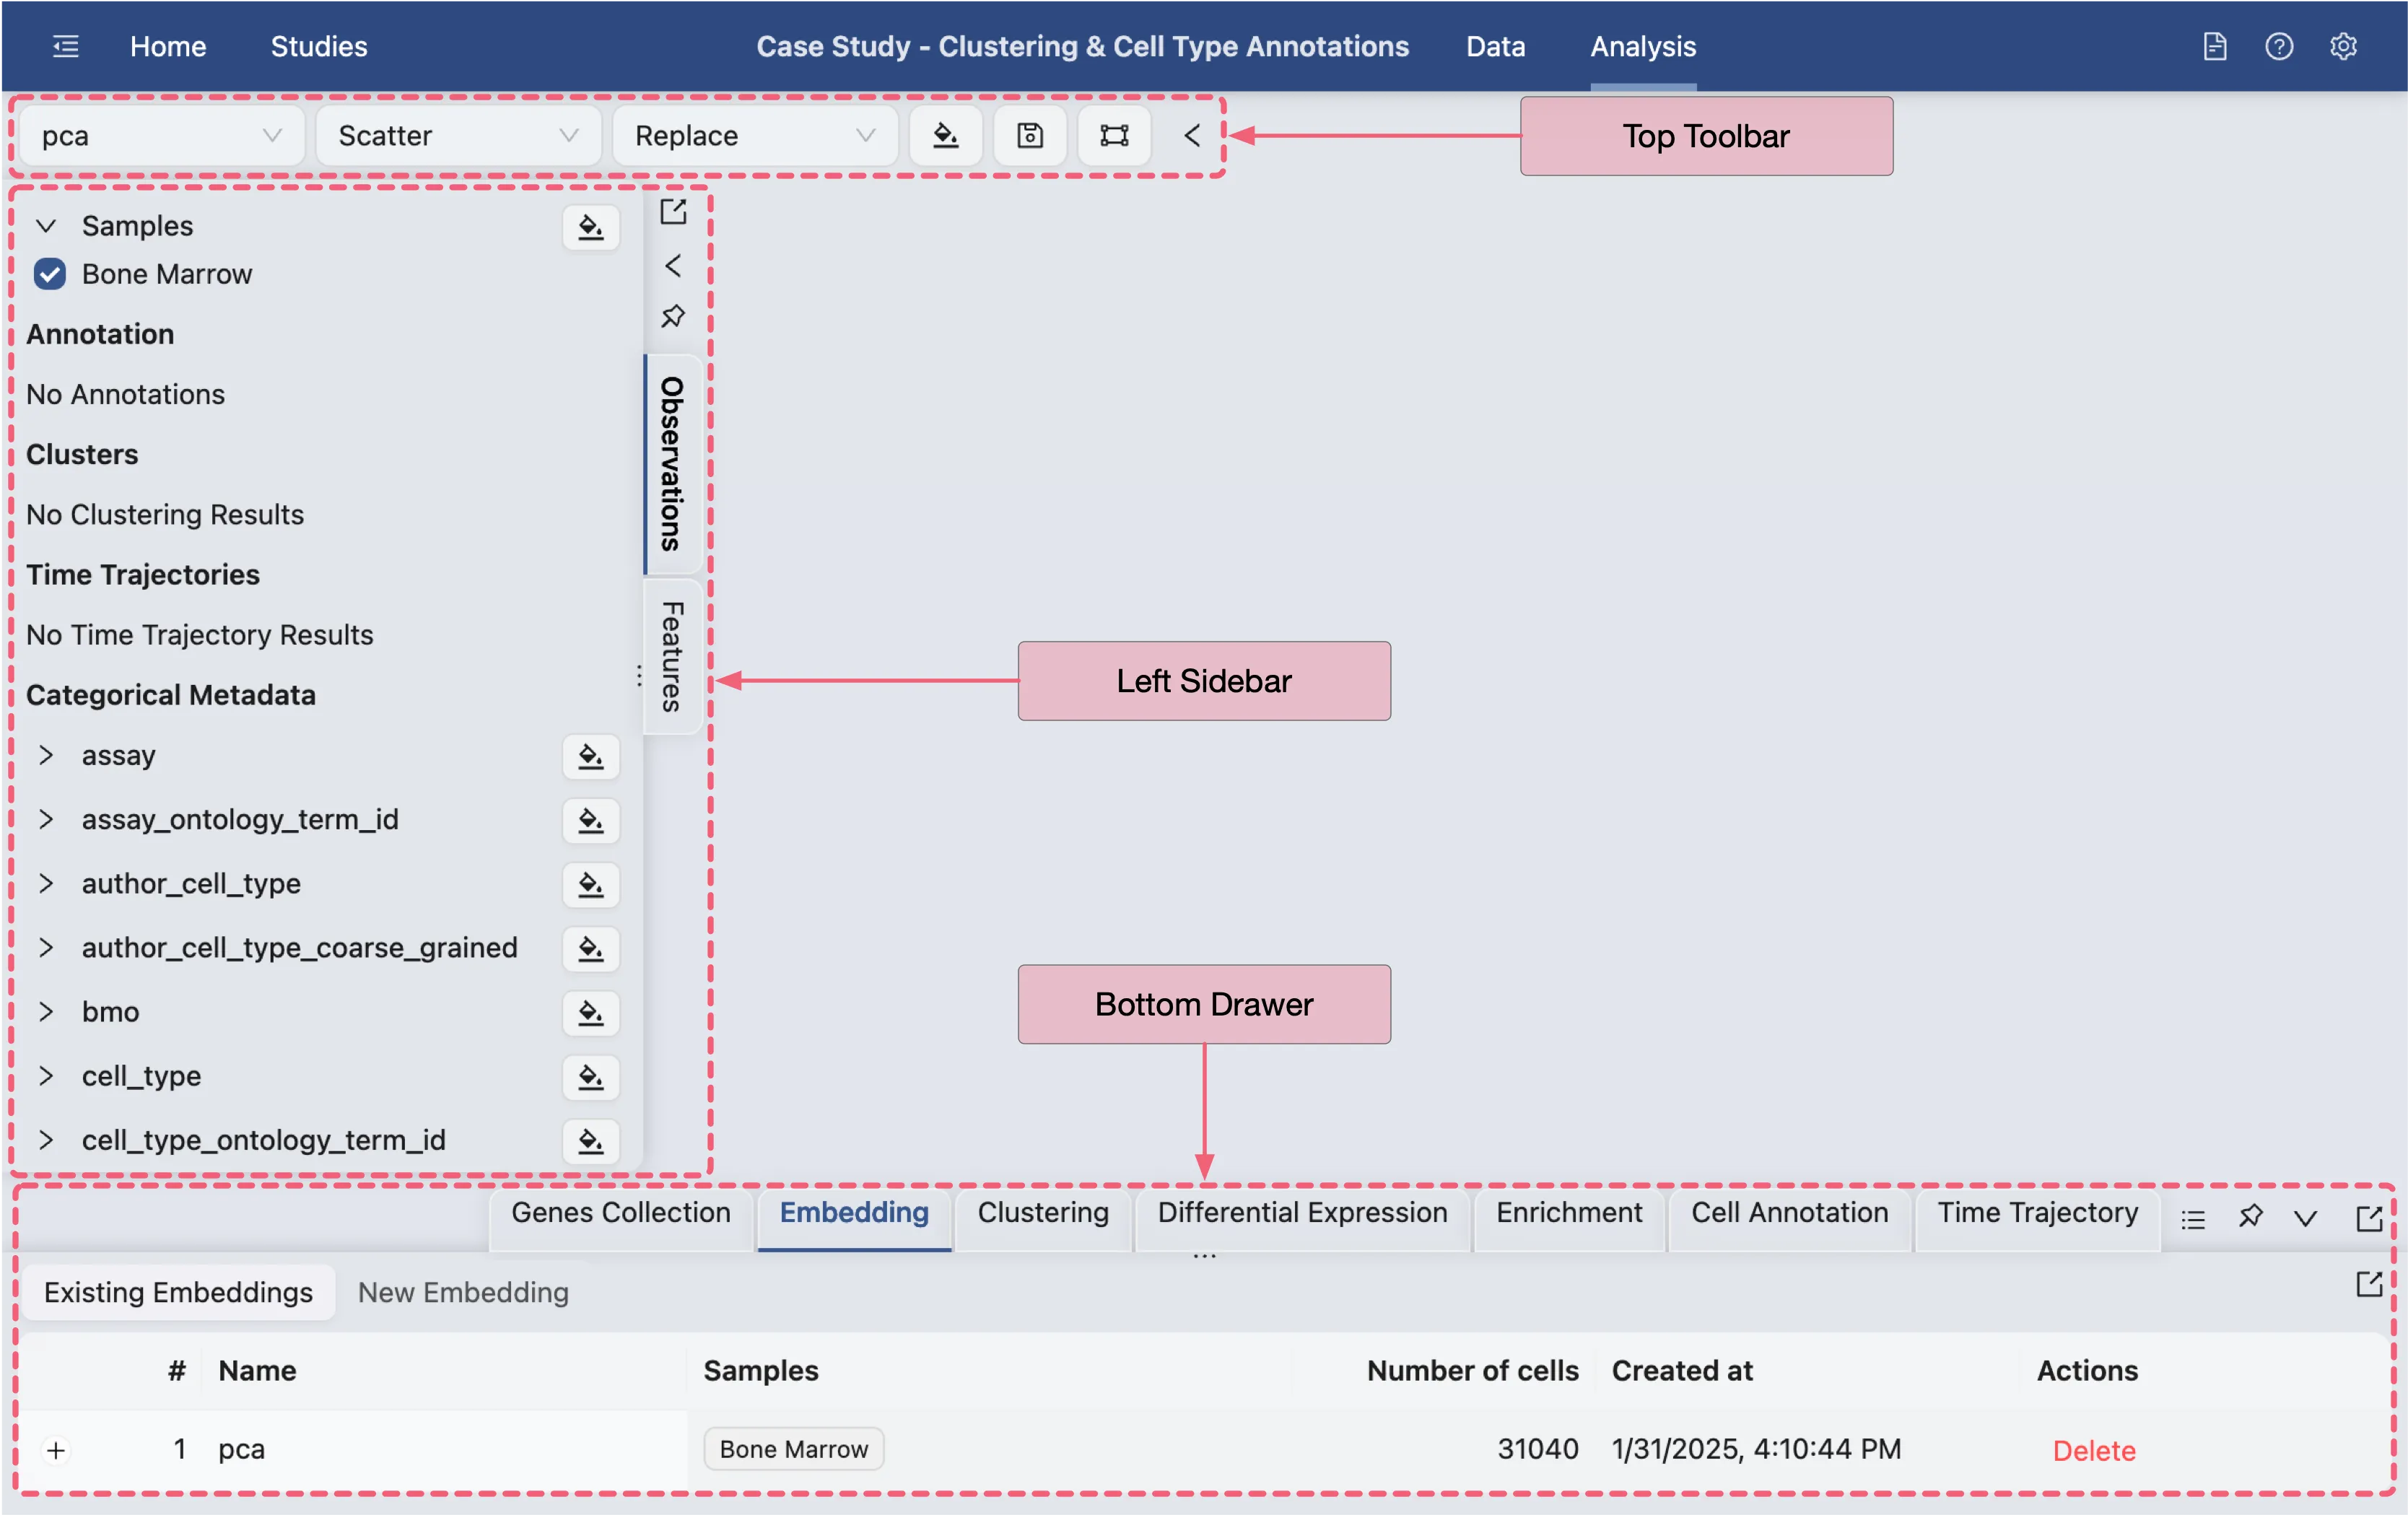The image size is (2408, 1515).
Task: Select the box selection tool in toolbar
Action: 1113,135
